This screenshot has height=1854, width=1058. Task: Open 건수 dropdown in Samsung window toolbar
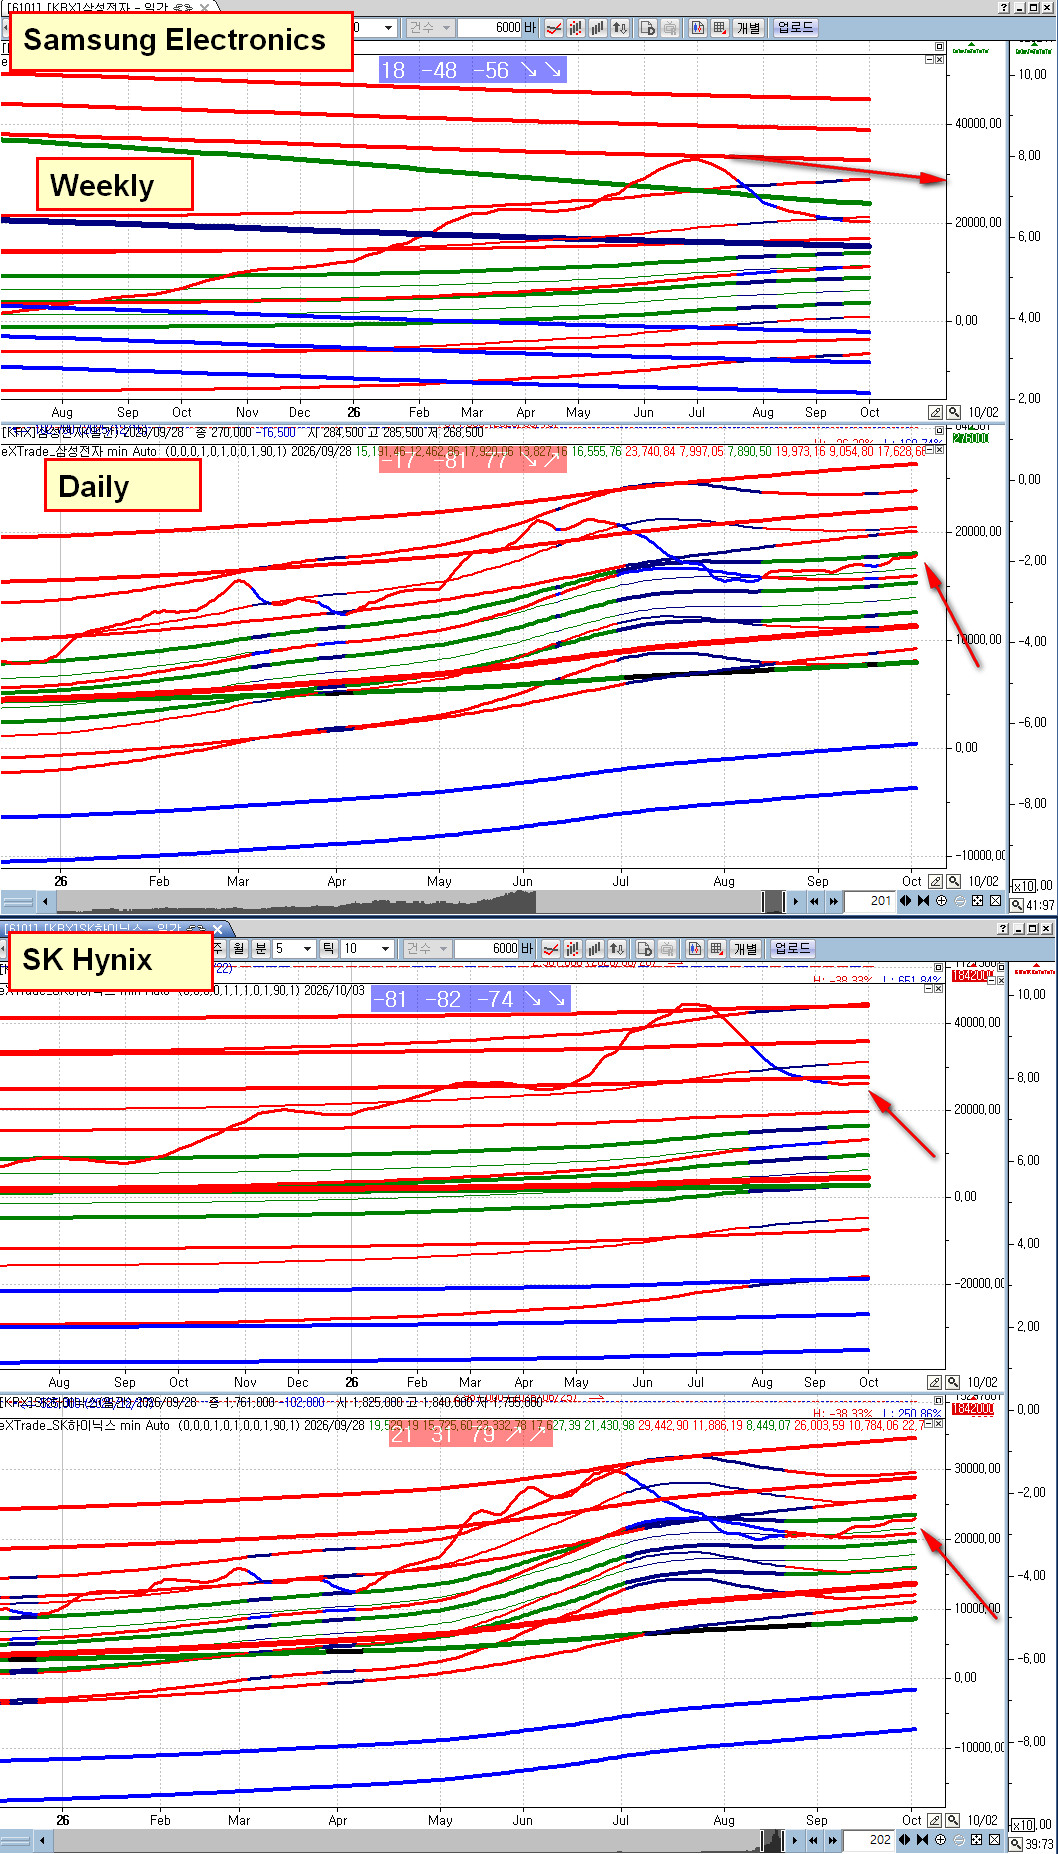pyautogui.click(x=430, y=28)
